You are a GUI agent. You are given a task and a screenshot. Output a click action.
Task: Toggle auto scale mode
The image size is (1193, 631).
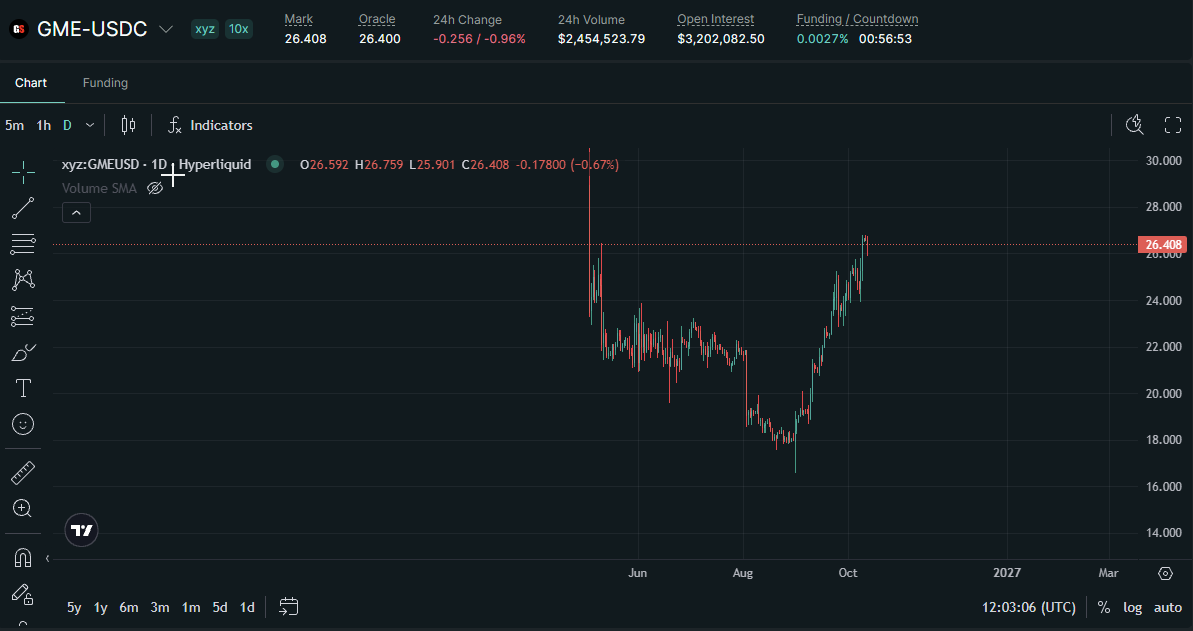(x=1168, y=607)
